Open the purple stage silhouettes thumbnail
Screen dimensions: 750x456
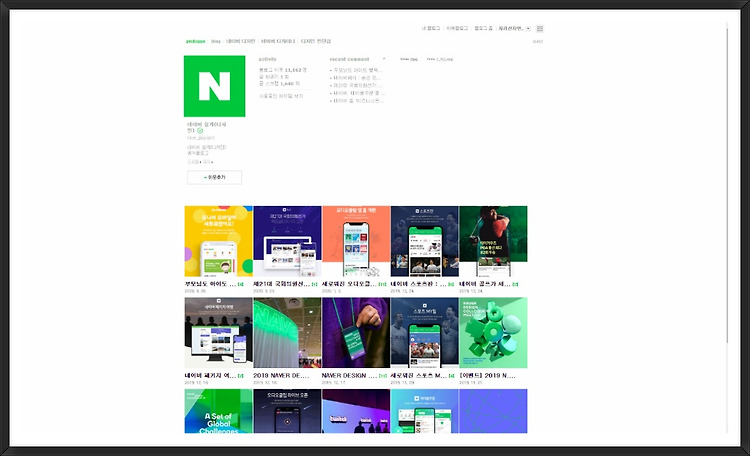(356, 411)
